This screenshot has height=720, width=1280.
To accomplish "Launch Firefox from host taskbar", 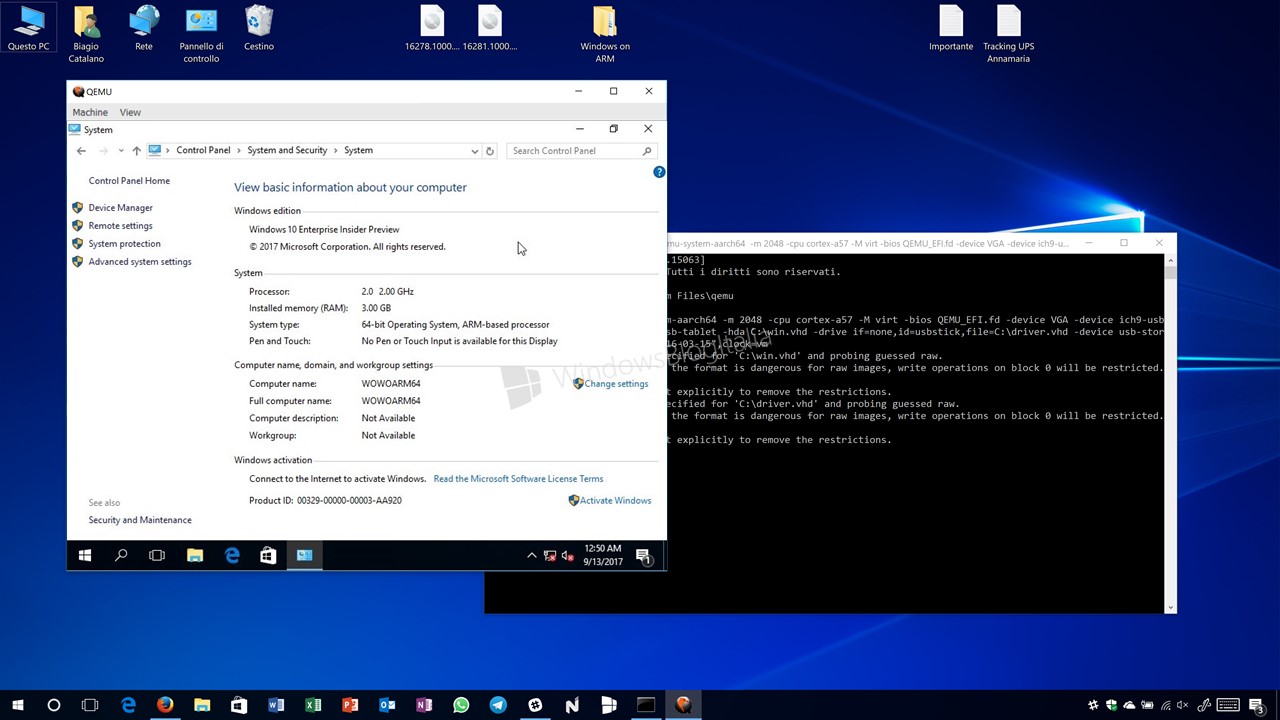I will (165, 705).
